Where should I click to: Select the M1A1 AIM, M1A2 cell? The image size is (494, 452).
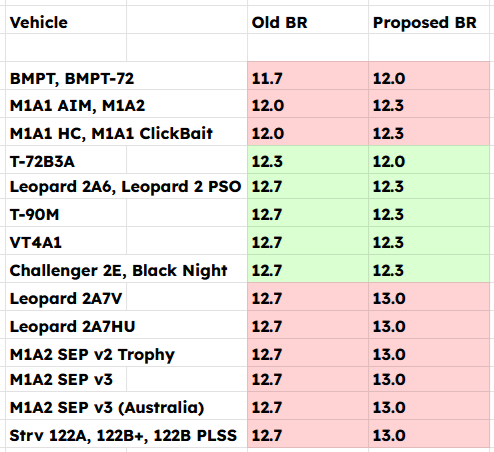126,104
